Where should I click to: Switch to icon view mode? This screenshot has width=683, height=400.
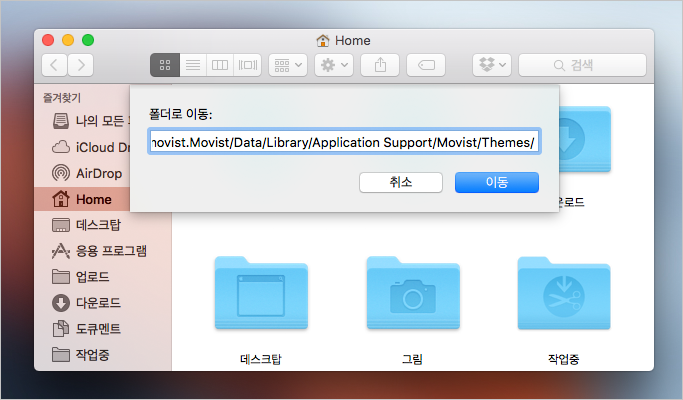165,65
